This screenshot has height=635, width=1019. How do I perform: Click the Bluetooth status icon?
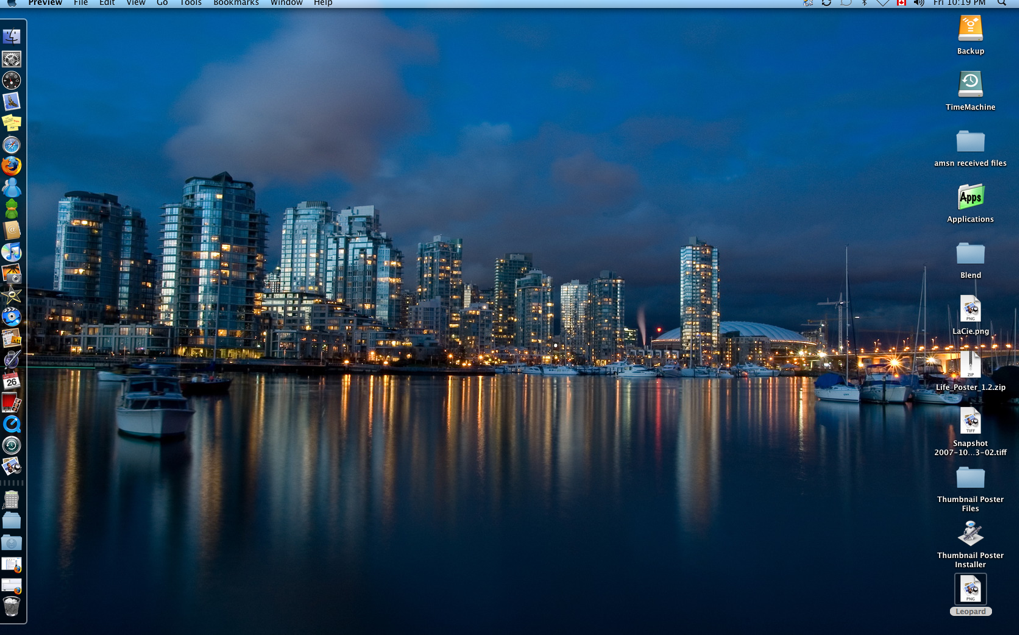pyautogui.click(x=864, y=3)
